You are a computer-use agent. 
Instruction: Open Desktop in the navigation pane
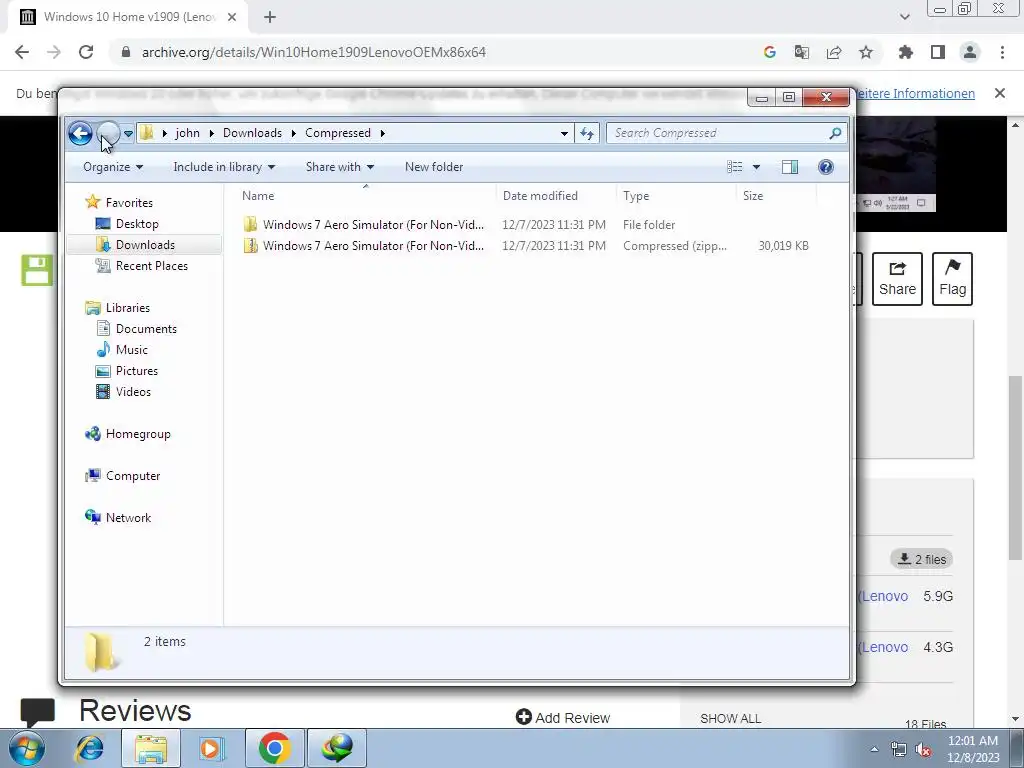click(137, 224)
